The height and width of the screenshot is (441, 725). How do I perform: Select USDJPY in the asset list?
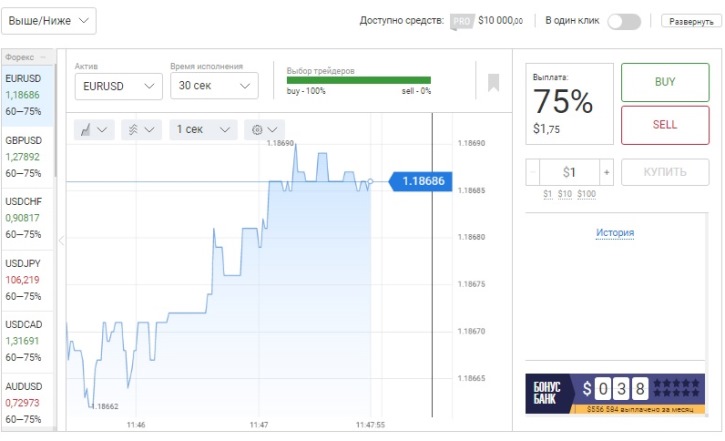pyautogui.click(x=28, y=279)
